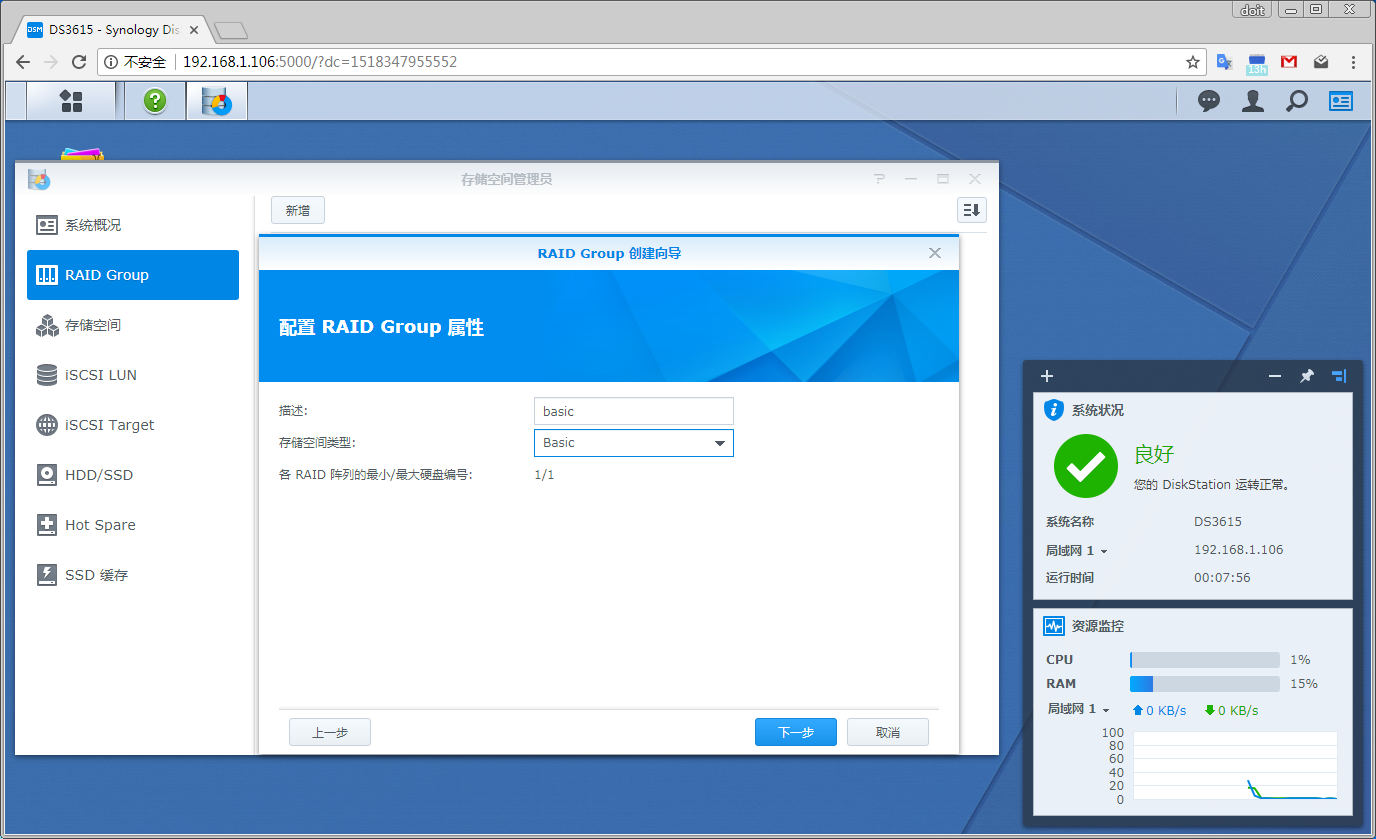Screen dimensions: 1376x839
Task: Collapse the widget panel with minus icon
Action: (x=1275, y=376)
